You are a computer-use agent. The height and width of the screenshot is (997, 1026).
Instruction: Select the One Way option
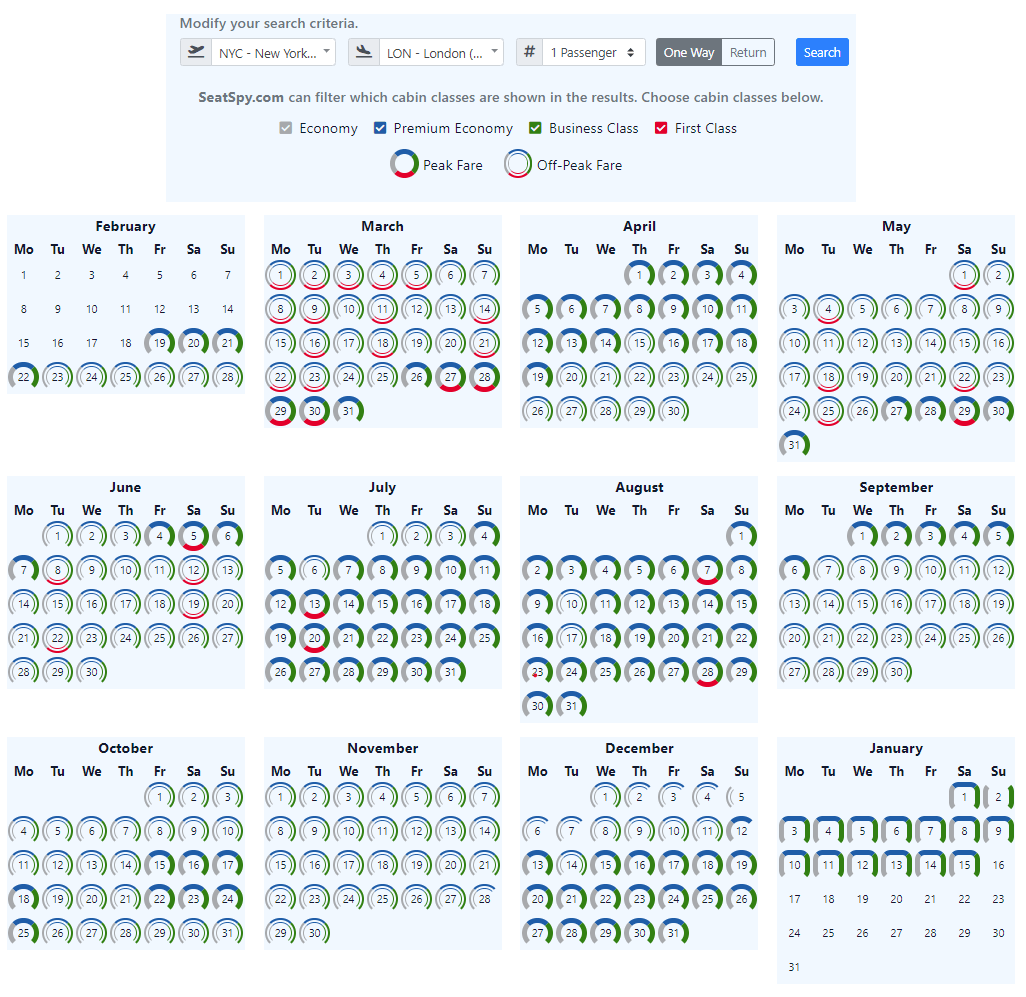(688, 51)
